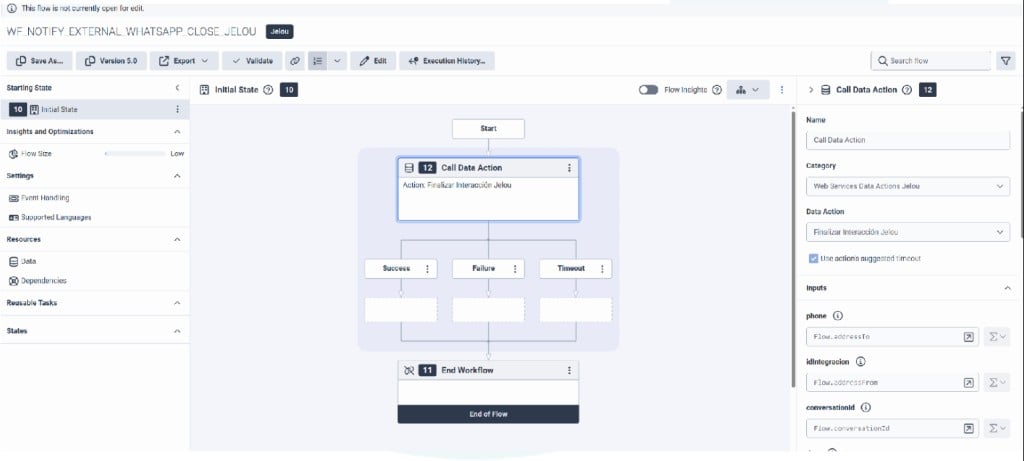
Task: Collapse the Insights and Optimizations section
Action: (177, 132)
